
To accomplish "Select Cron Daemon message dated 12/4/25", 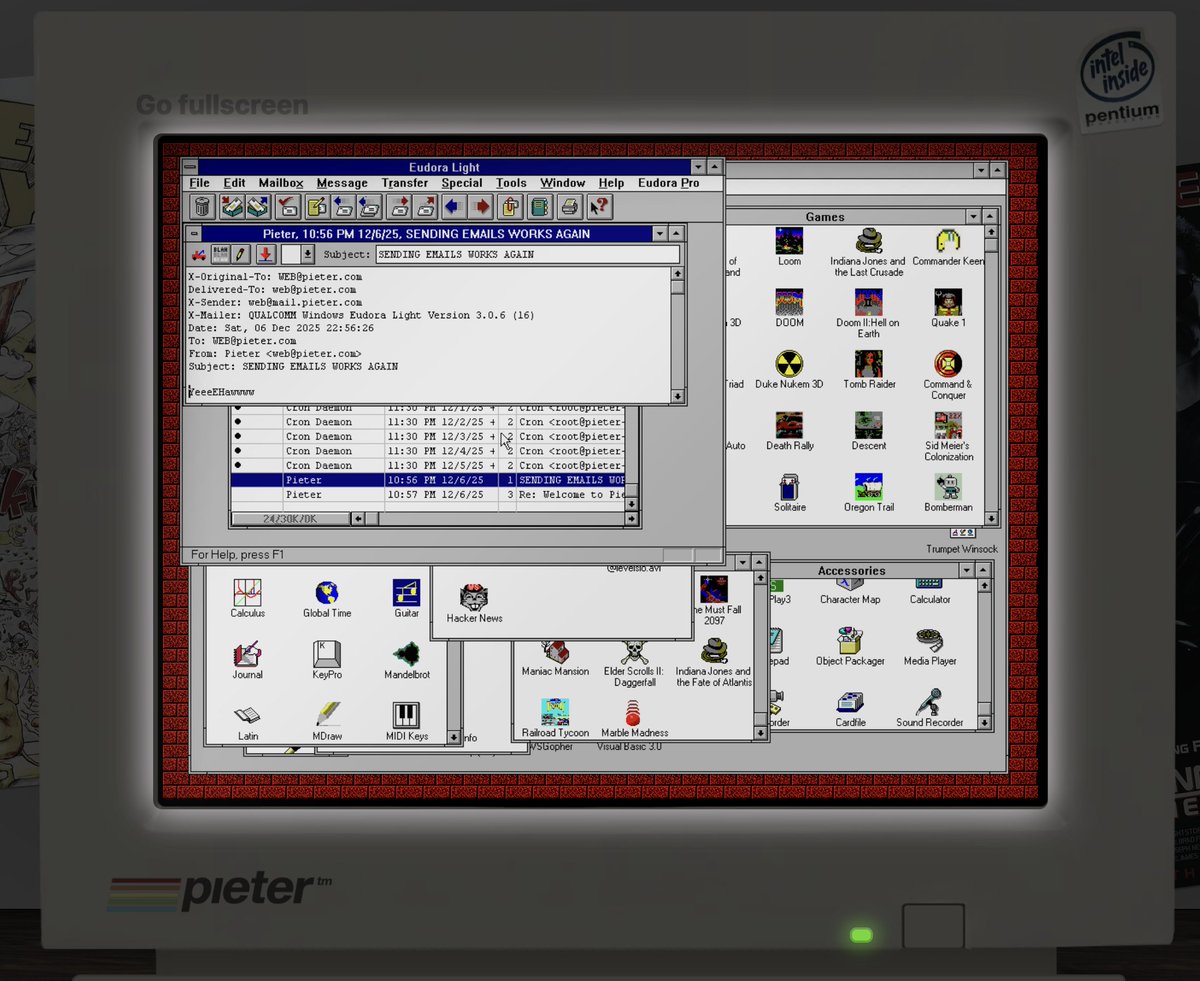I will (428, 451).
